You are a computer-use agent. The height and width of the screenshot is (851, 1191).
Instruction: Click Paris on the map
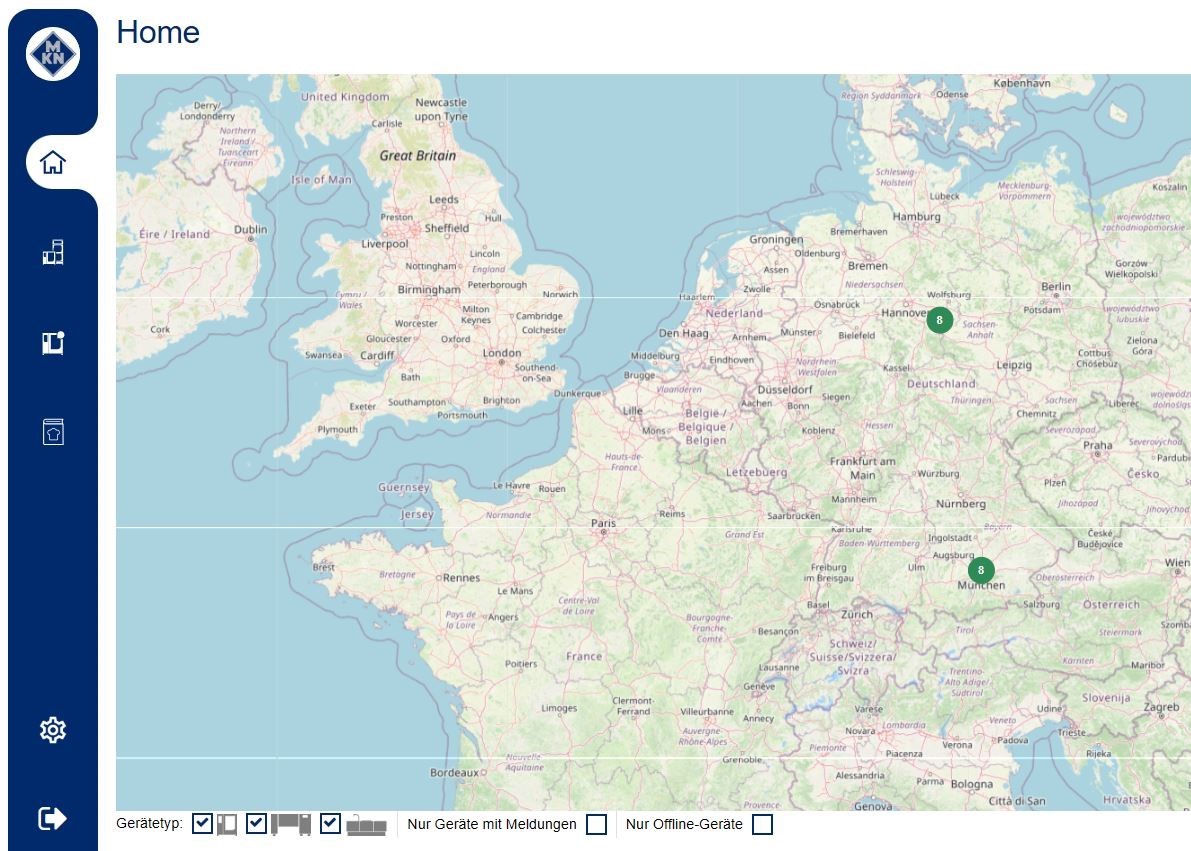[x=603, y=524]
